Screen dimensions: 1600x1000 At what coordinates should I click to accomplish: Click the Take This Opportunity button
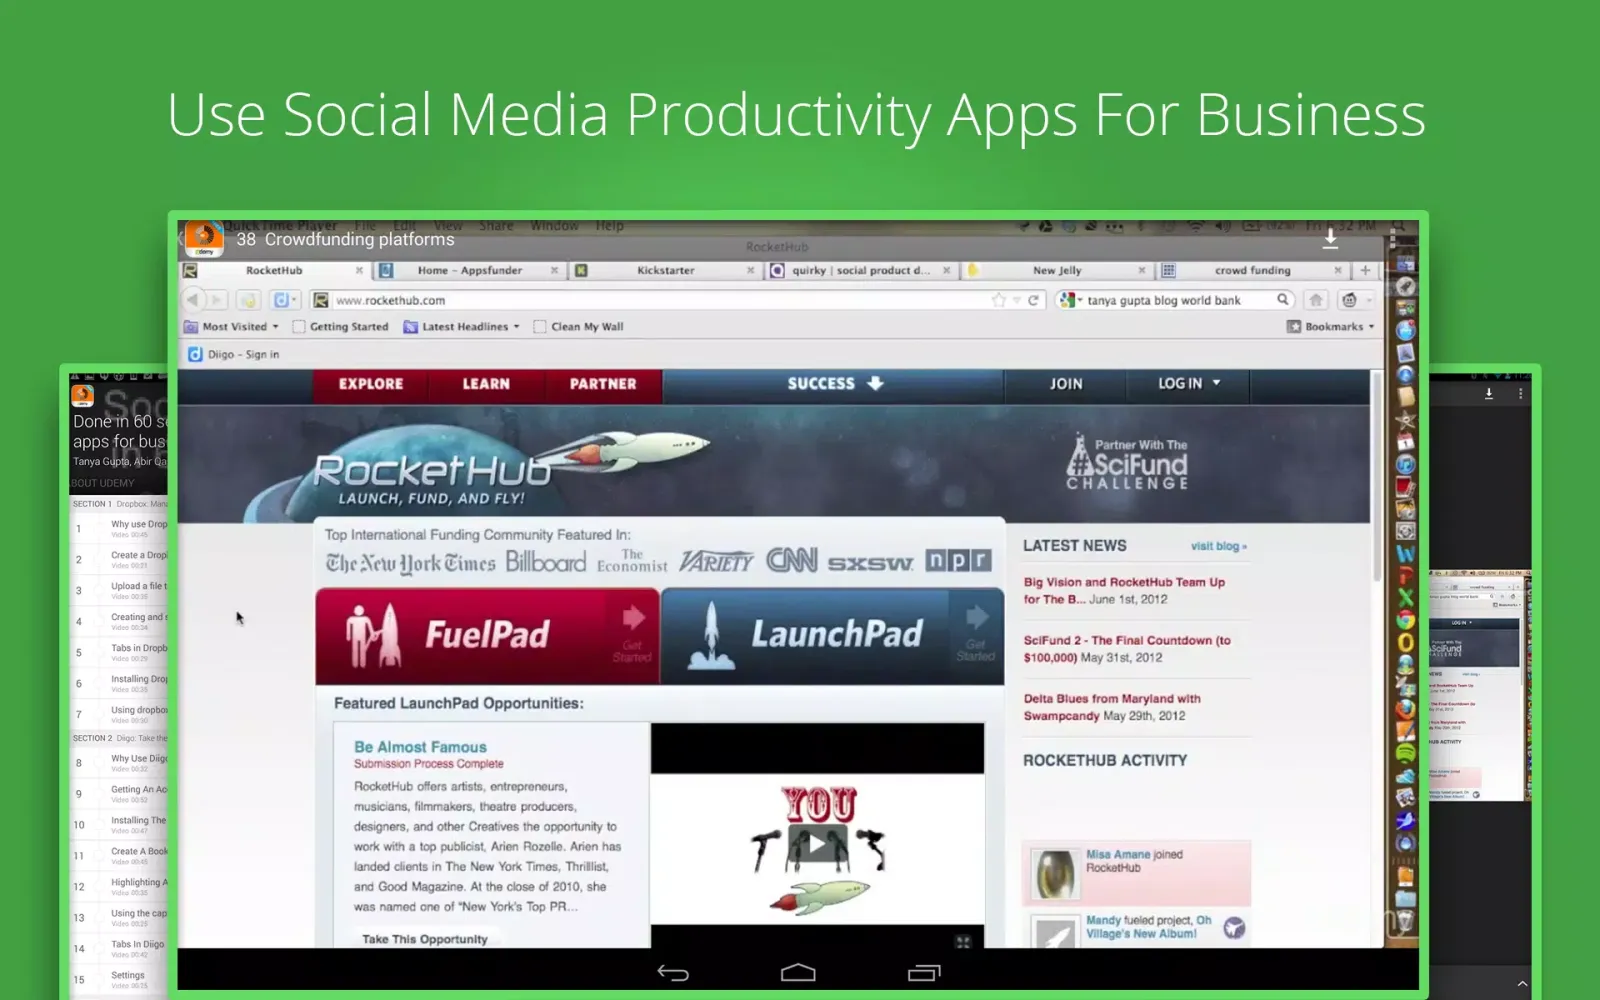point(425,939)
